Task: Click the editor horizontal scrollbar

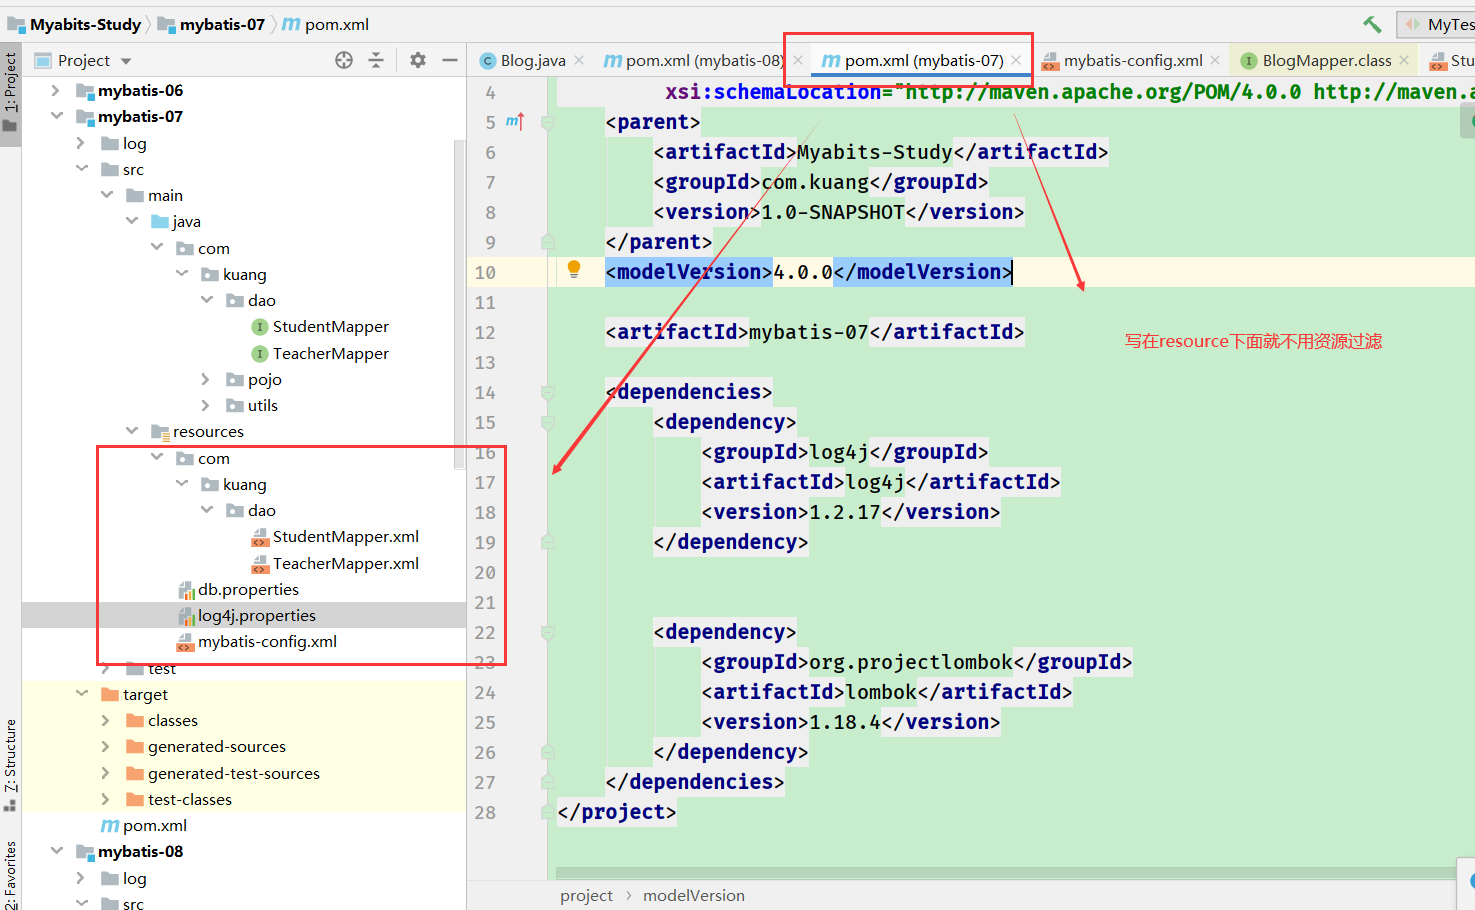Action: point(1005,873)
